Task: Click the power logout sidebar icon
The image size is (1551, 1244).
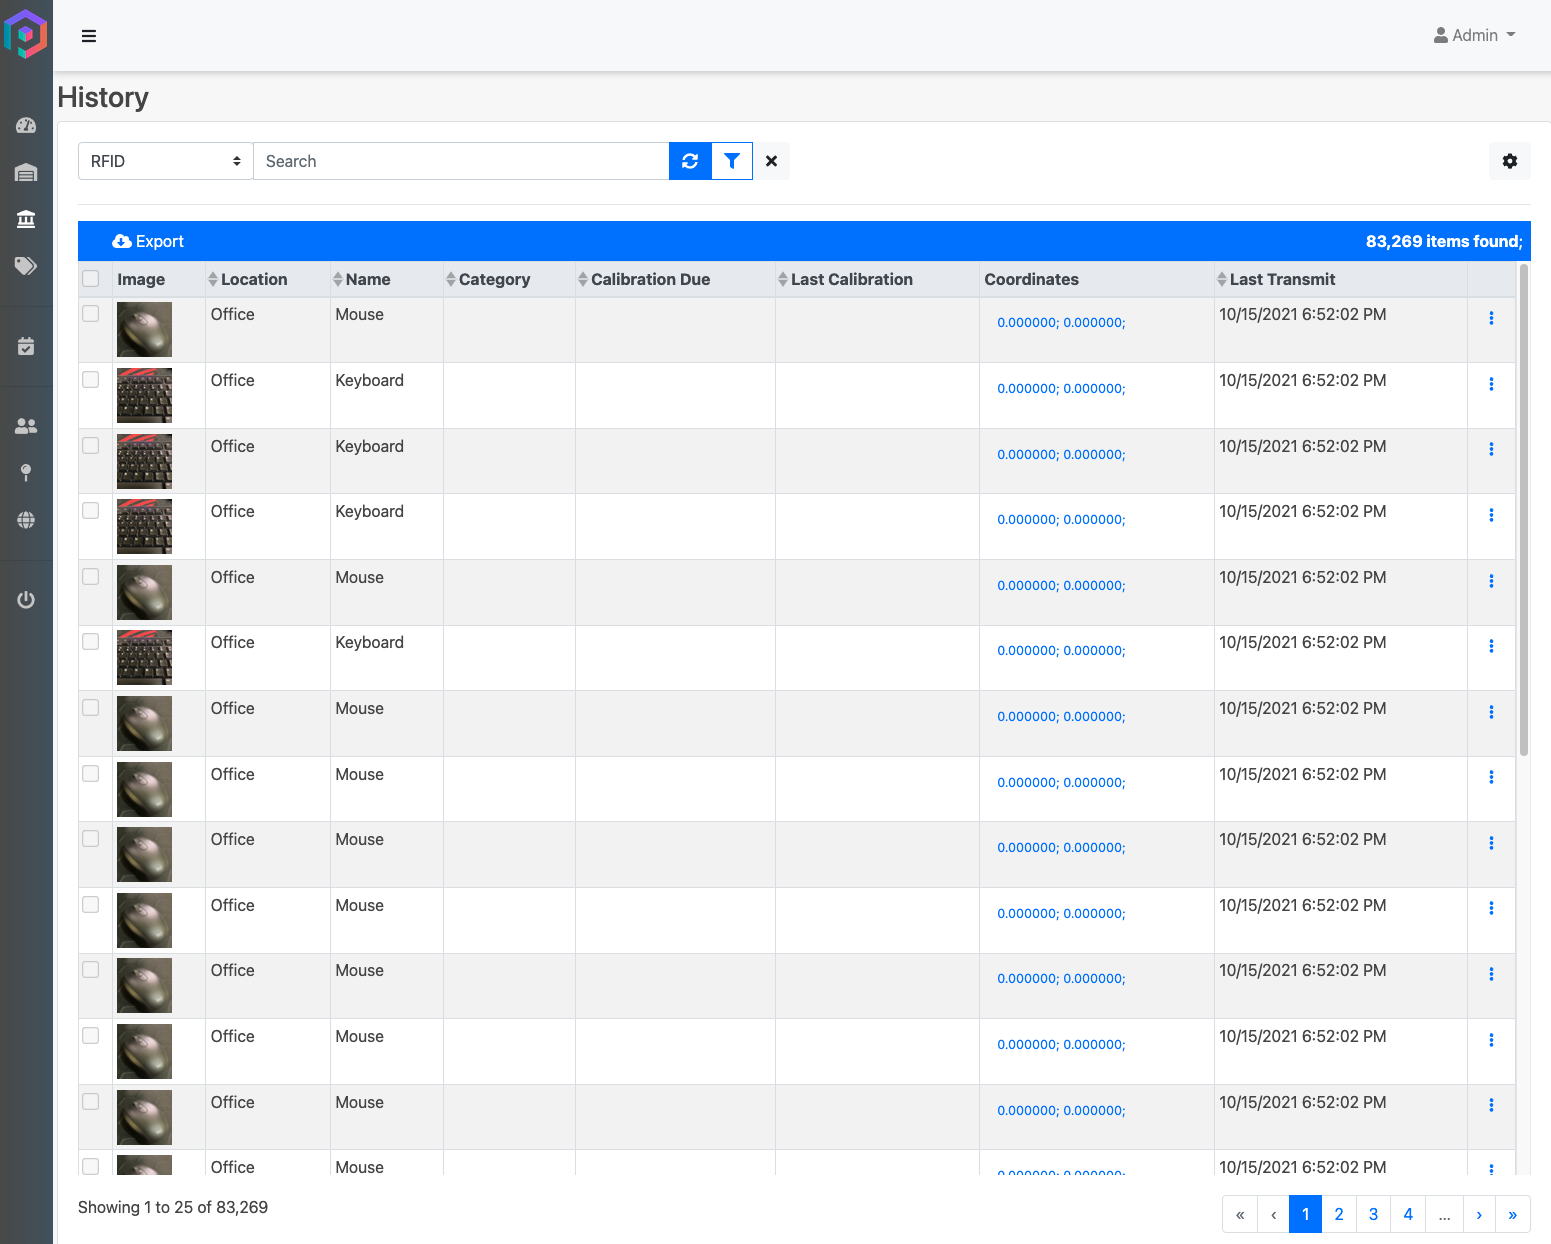Action: tap(26, 600)
